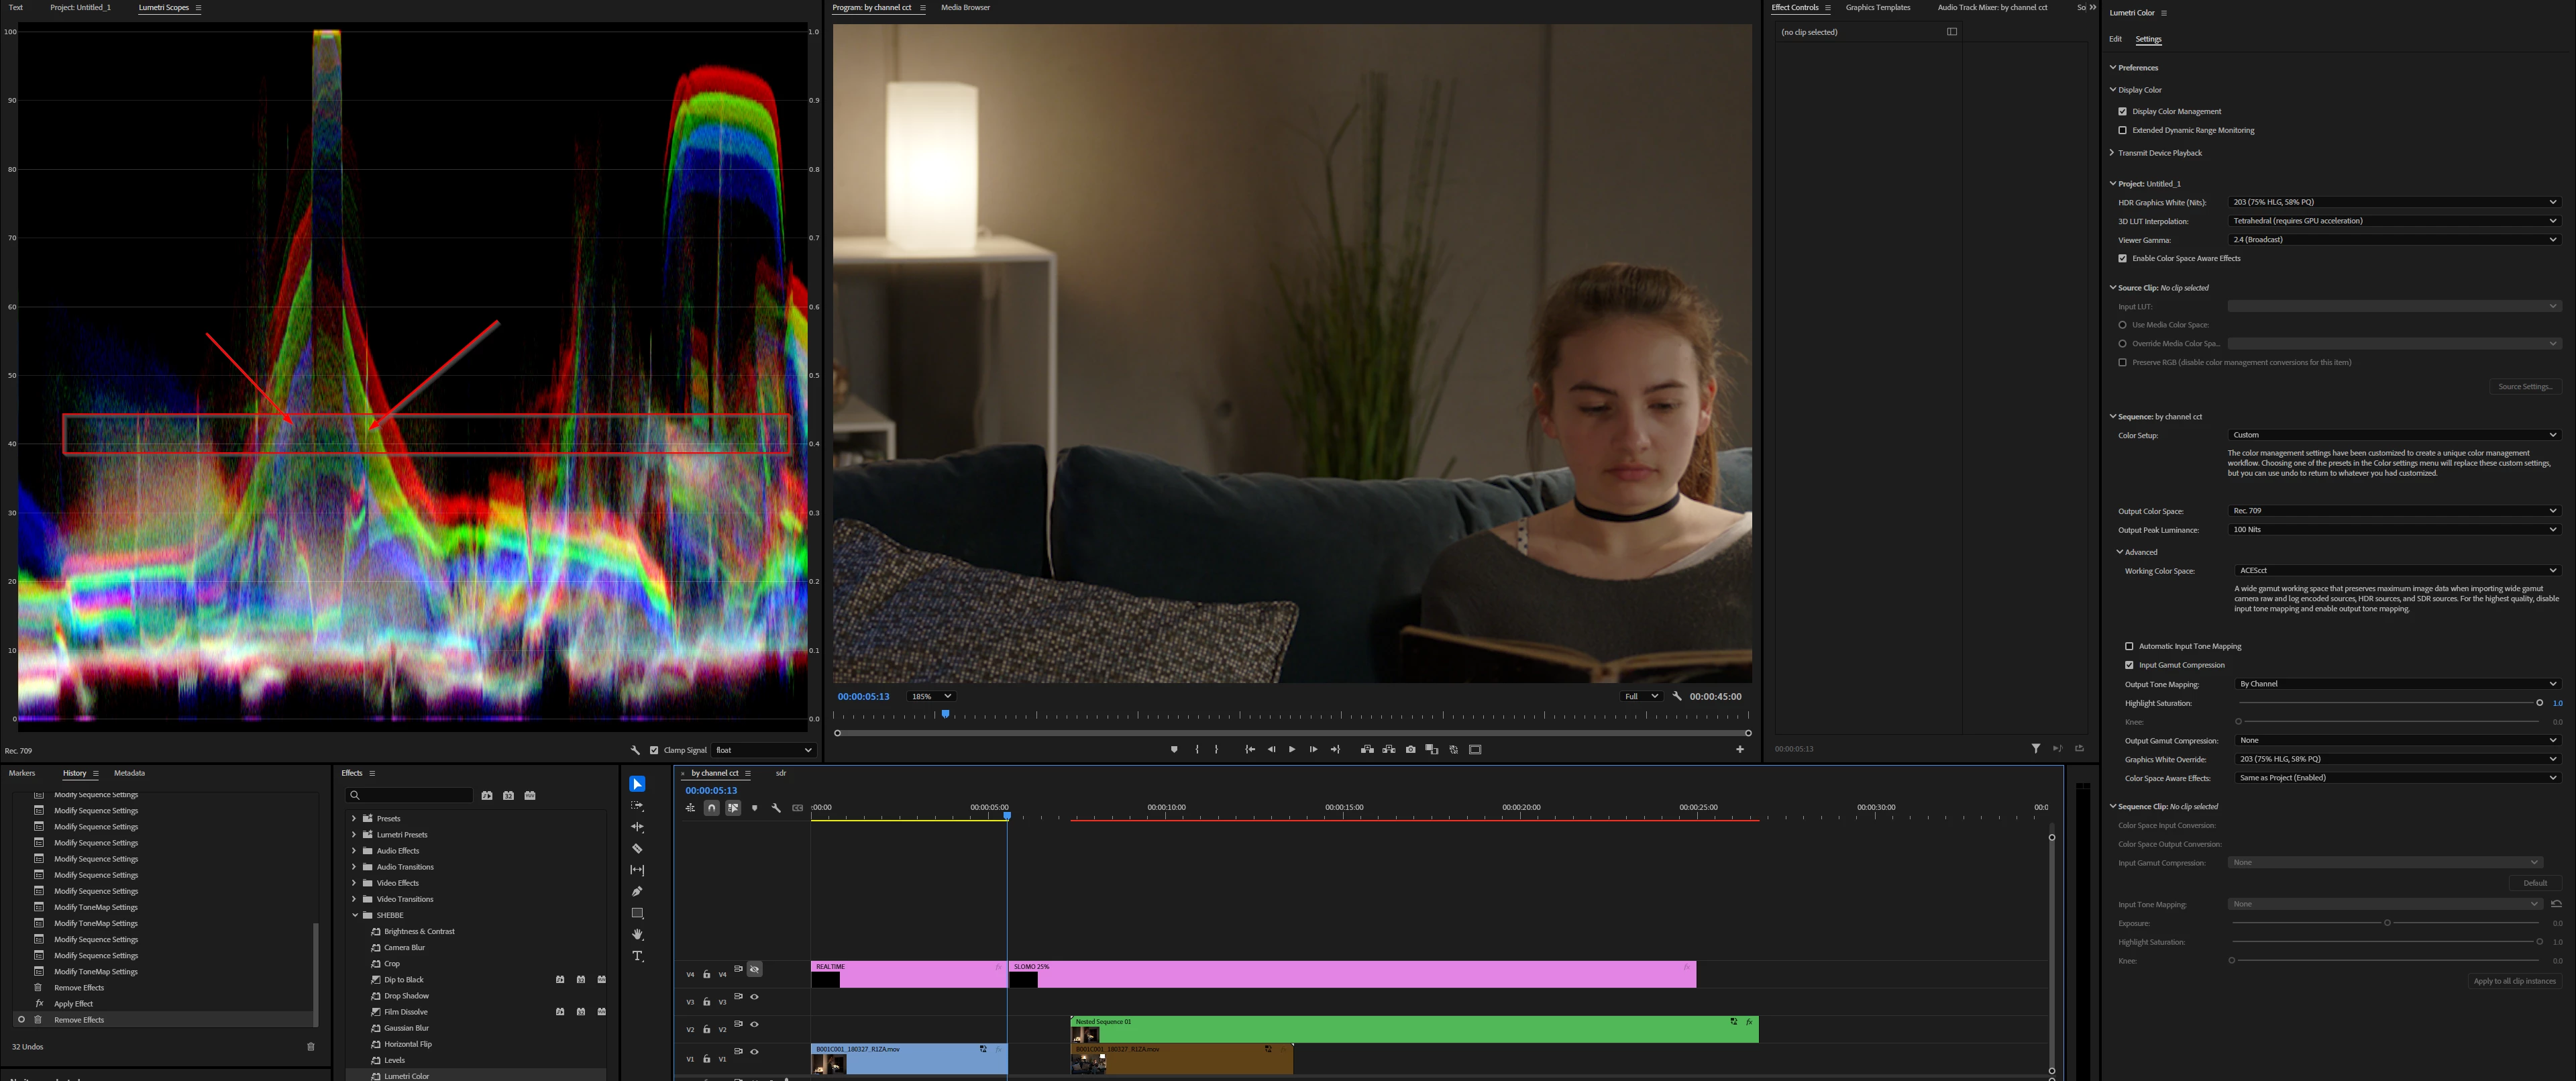Enable Extended Dynamic Range Monitoring checkbox
This screenshot has width=2576, height=1081.
2122,130
